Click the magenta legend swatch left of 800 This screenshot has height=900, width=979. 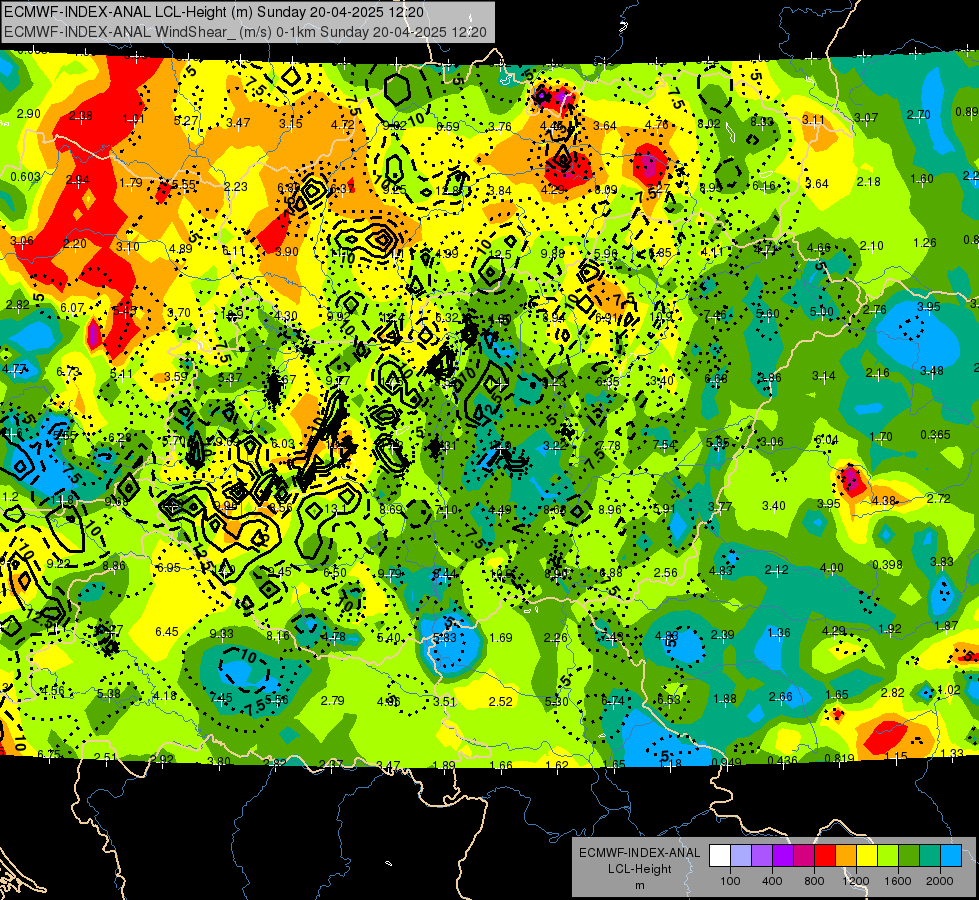pos(804,856)
